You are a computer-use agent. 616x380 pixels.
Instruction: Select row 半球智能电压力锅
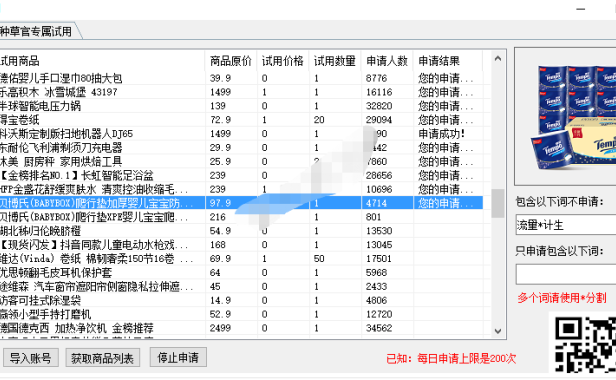click(x=241, y=106)
